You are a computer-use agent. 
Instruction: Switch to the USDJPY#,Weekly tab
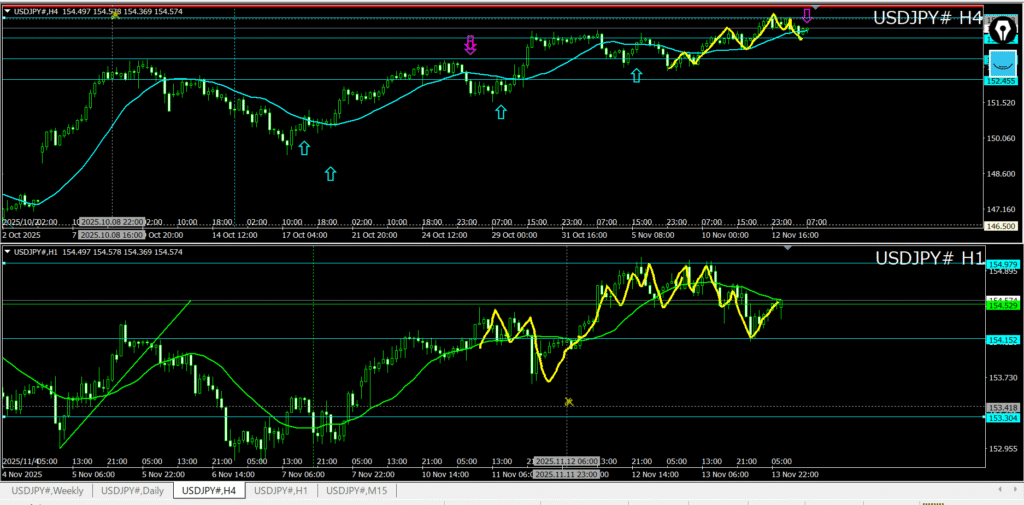tap(47, 491)
